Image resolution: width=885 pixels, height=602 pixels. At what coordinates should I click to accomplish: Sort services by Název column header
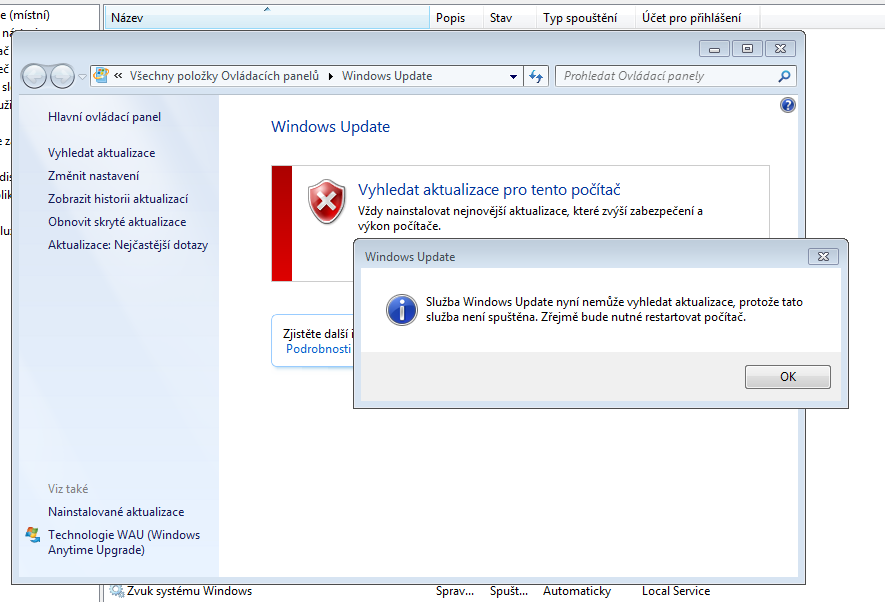pos(266,17)
